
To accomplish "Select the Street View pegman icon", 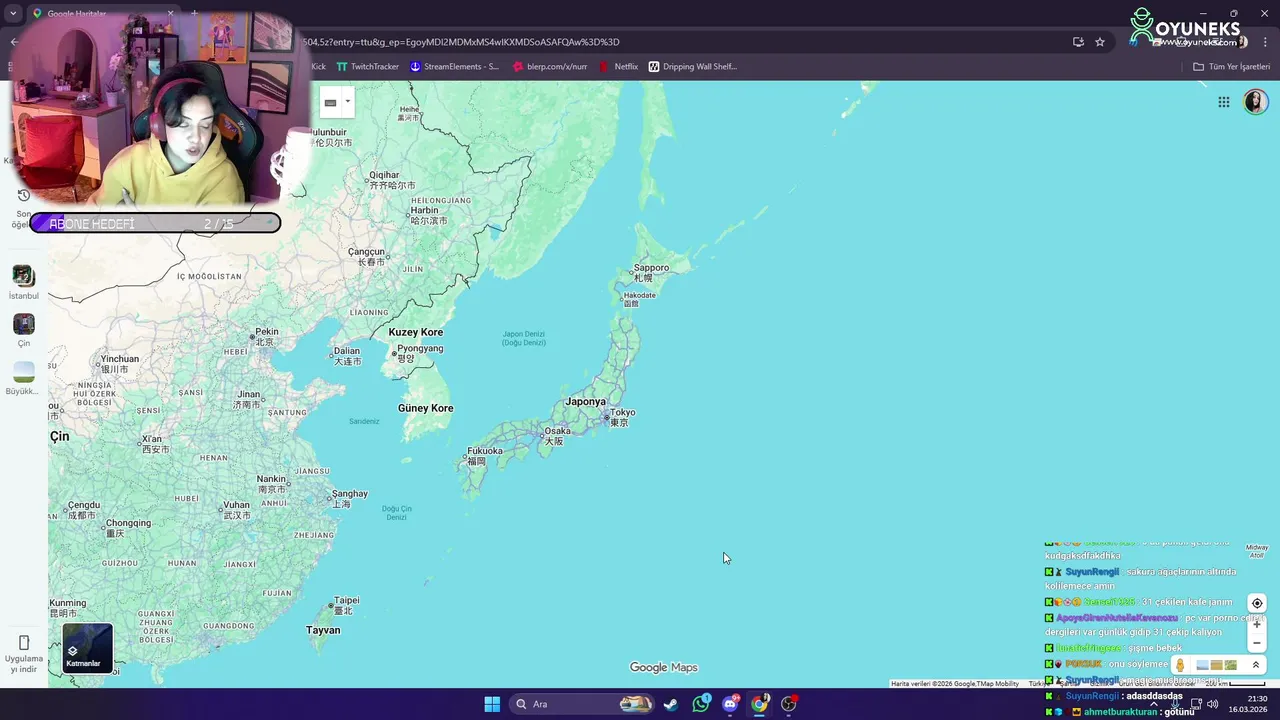I will pos(1180,665).
